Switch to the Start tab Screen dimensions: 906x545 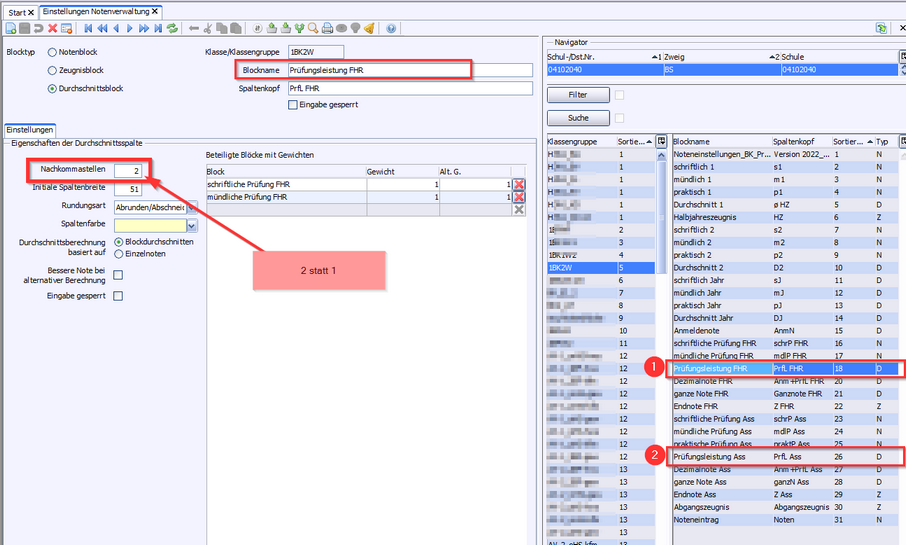click(x=20, y=11)
